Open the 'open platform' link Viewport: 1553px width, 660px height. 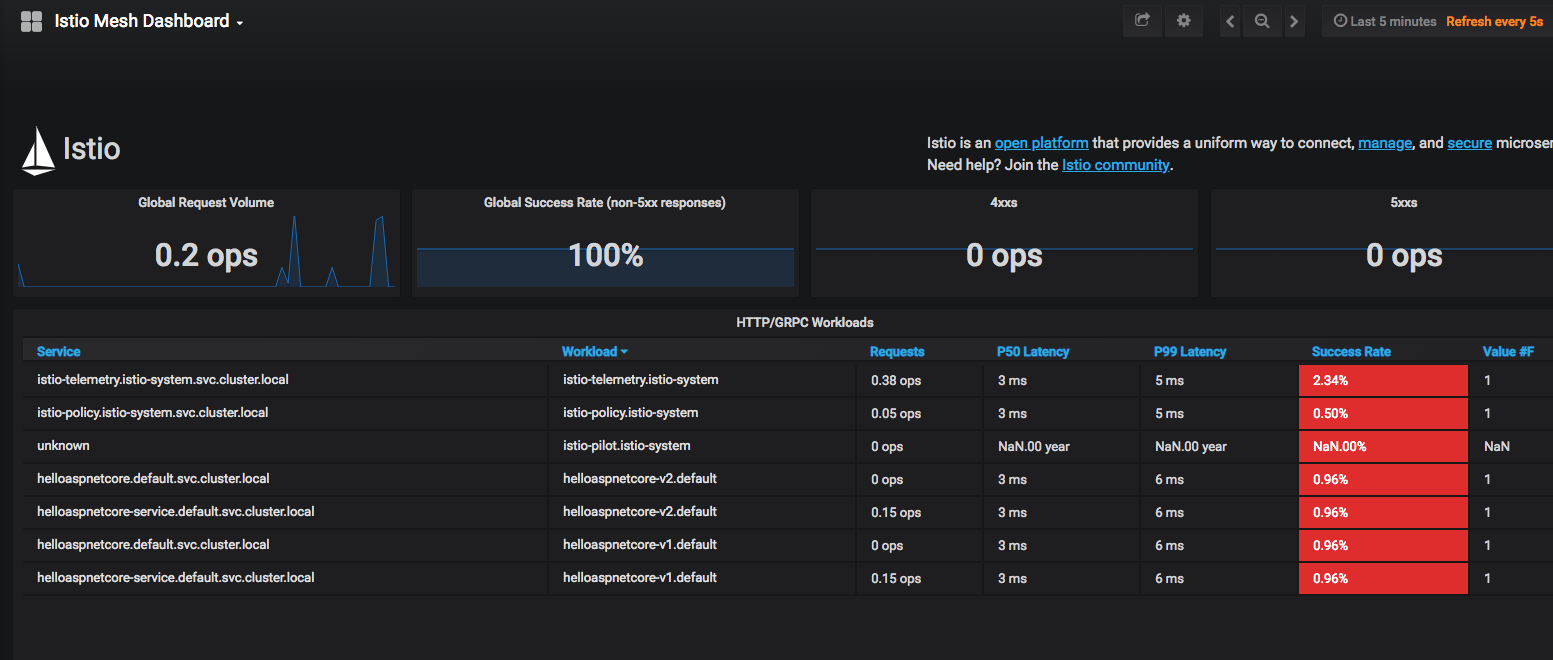coord(1041,143)
